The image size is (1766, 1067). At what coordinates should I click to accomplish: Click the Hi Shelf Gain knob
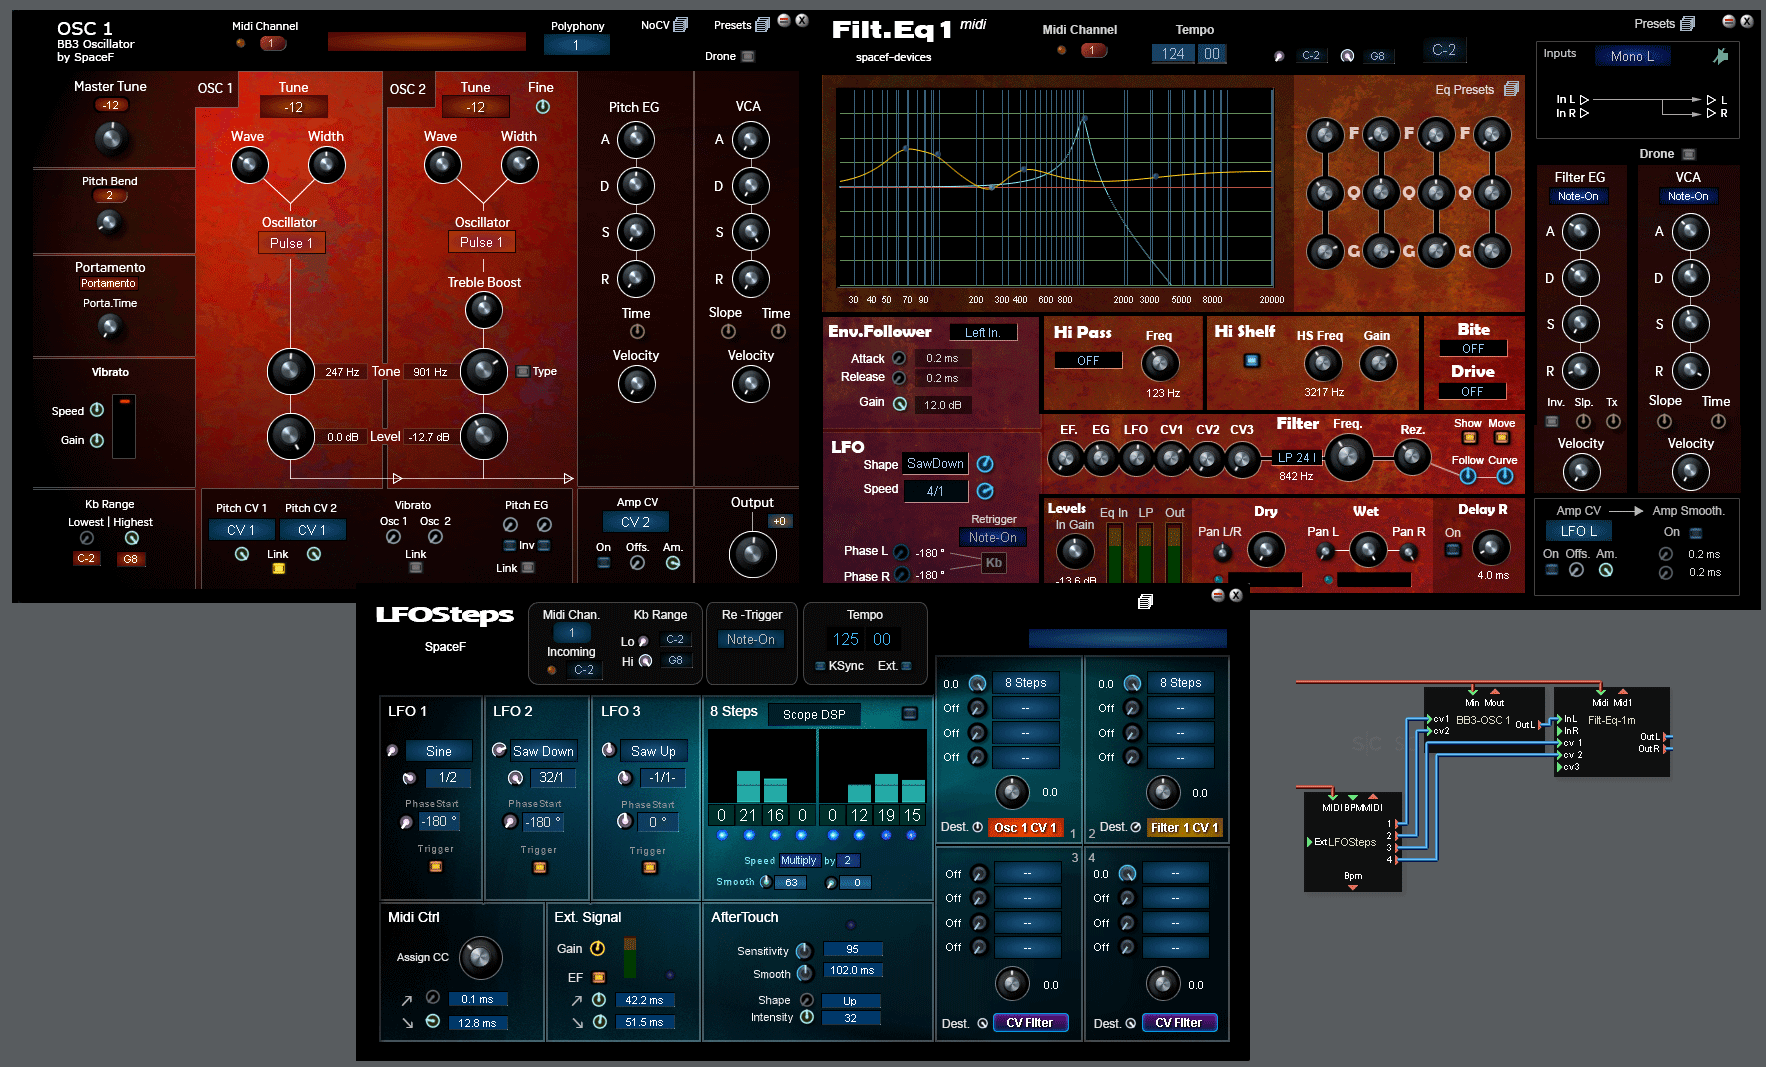click(1378, 363)
